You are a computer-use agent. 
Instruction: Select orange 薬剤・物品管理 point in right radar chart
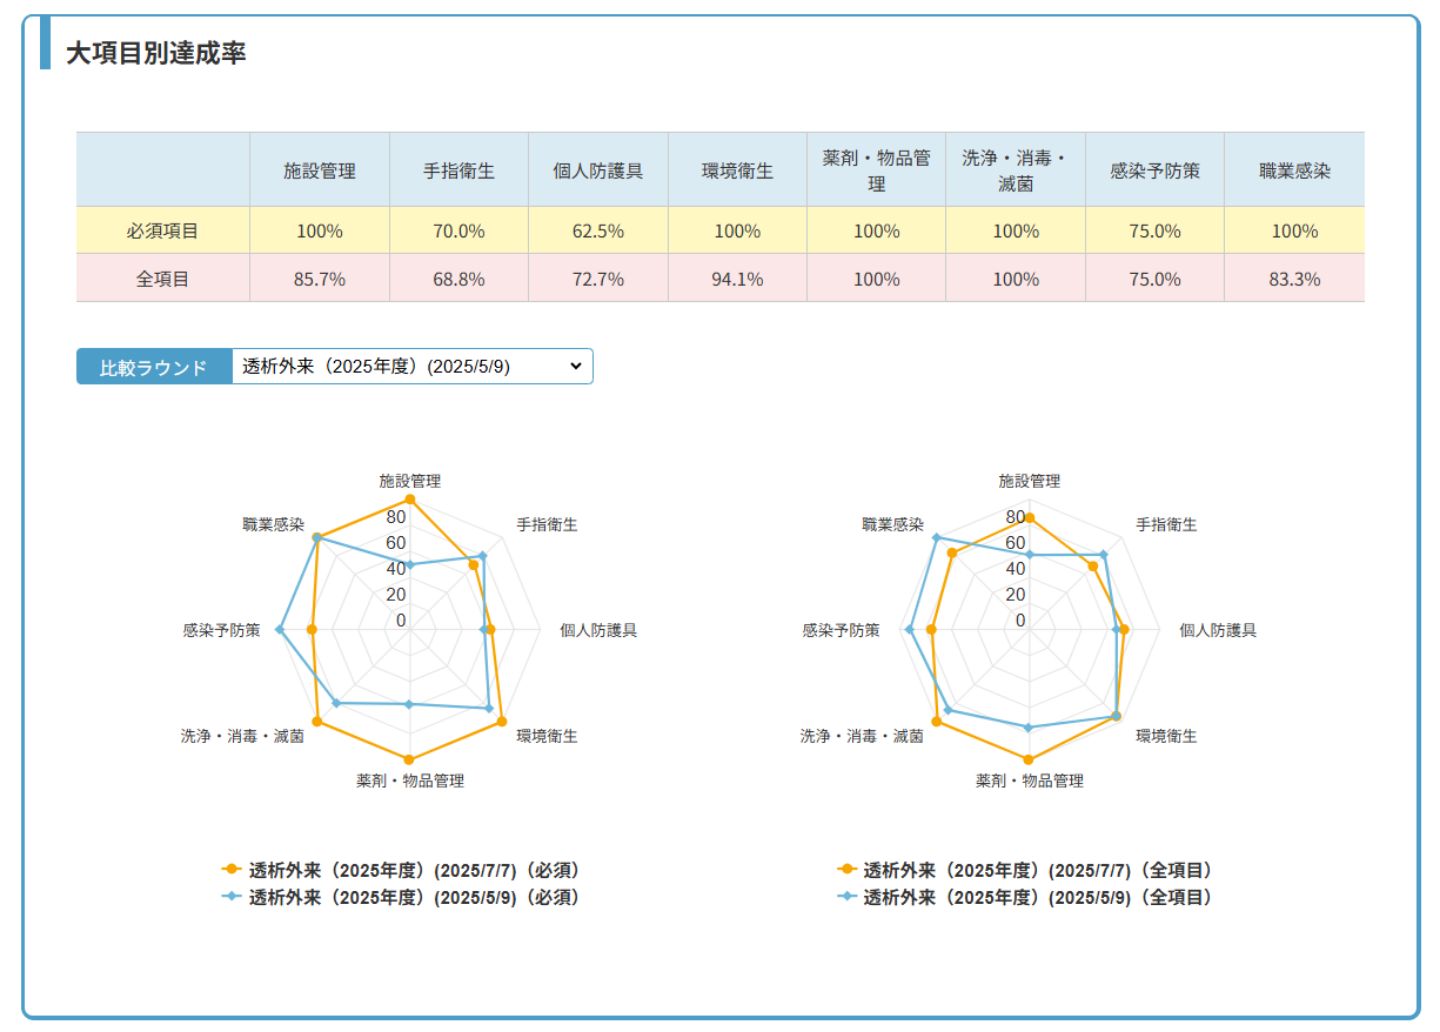click(x=1028, y=760)
